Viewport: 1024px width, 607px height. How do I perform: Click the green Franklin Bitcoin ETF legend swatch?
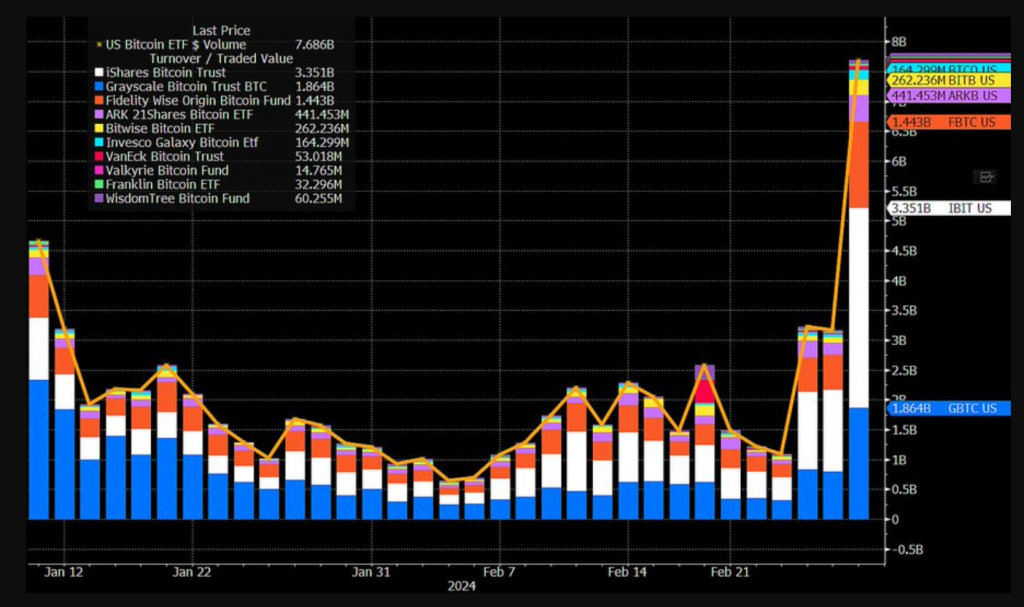[x=98, y=185]
